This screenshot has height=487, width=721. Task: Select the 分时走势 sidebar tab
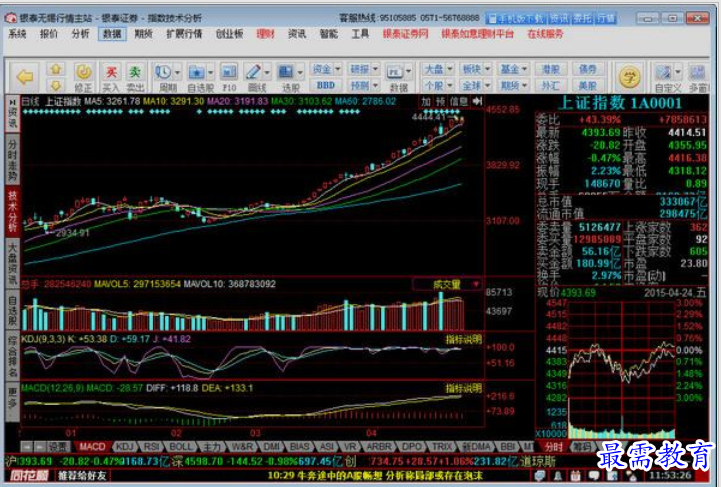point(12,160)
